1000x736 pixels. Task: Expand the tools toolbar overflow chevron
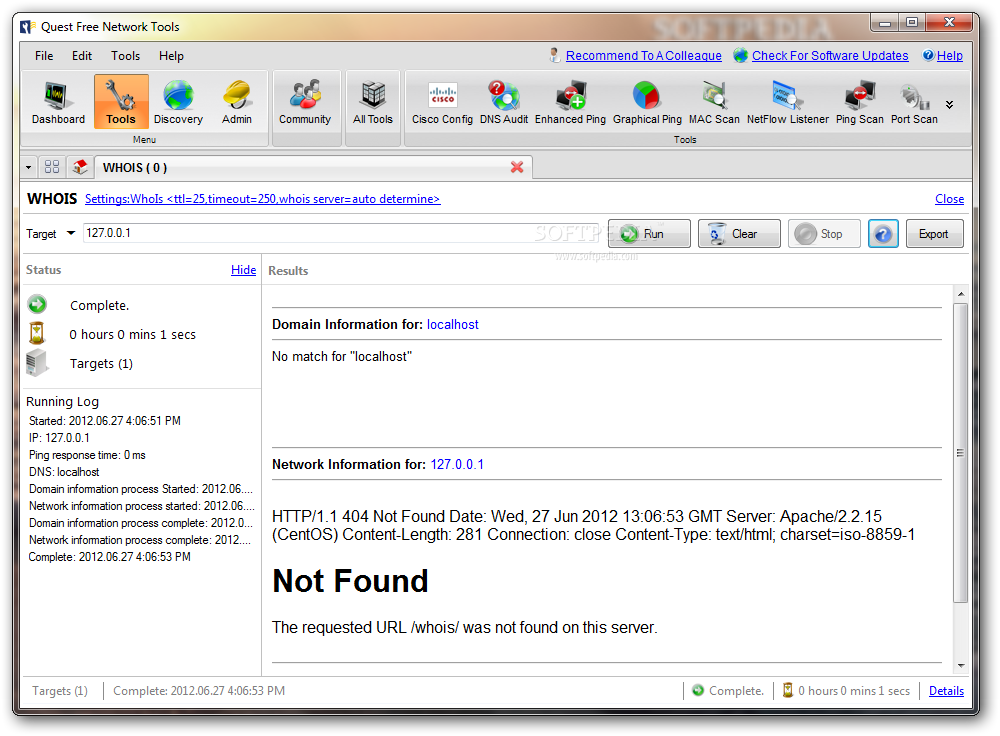pyautogui.click(x=950, y=105)
